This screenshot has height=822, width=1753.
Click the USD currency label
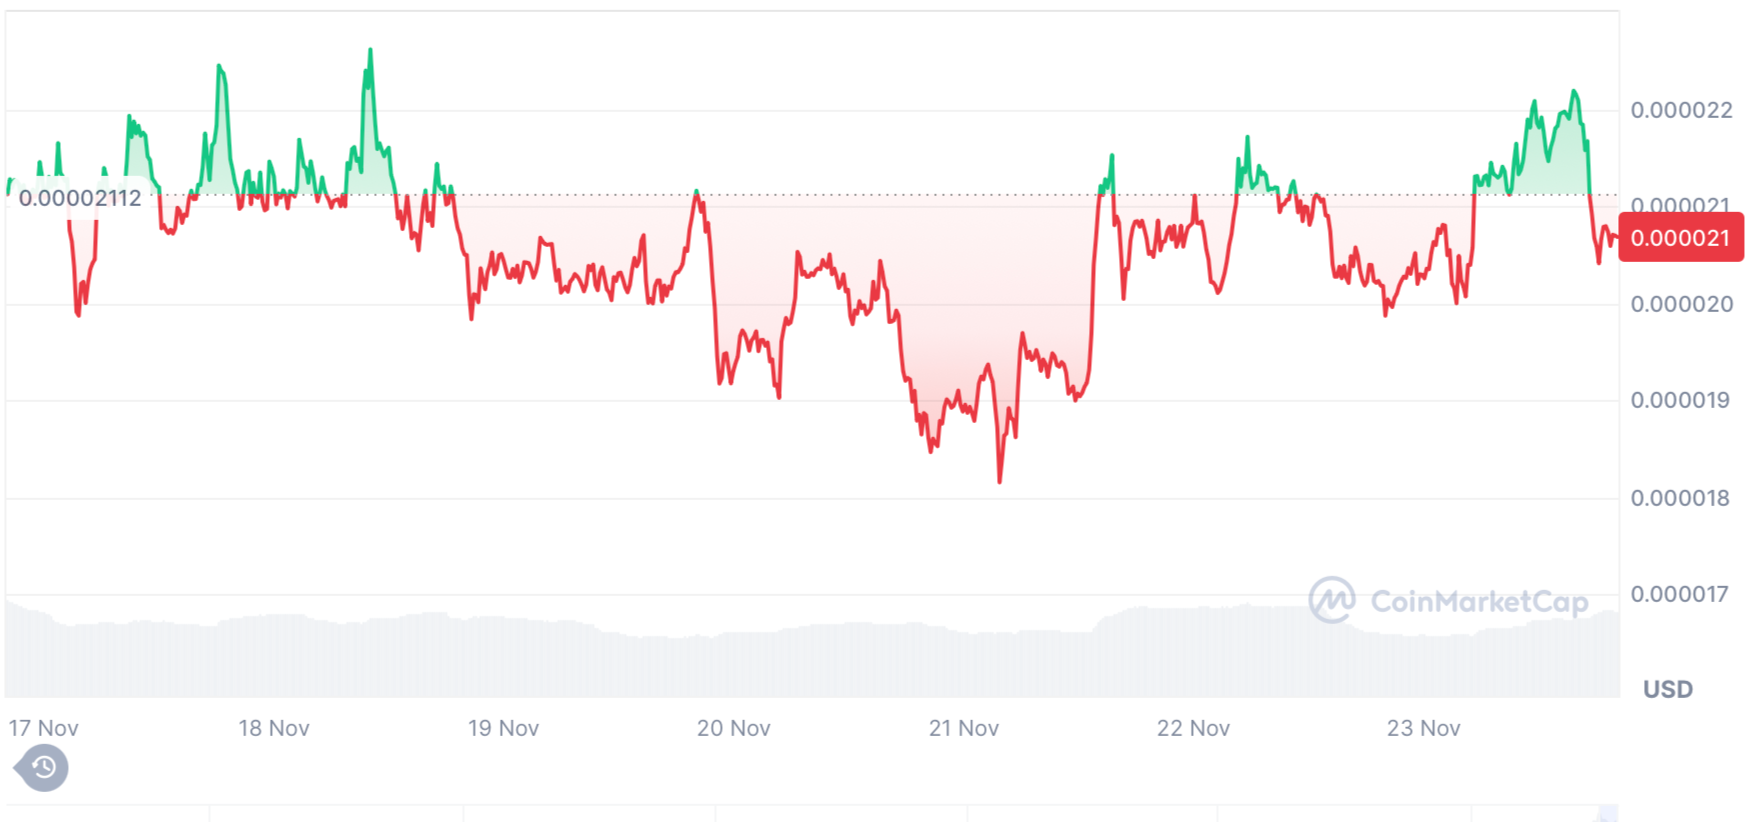click(x=1667, y=689)
